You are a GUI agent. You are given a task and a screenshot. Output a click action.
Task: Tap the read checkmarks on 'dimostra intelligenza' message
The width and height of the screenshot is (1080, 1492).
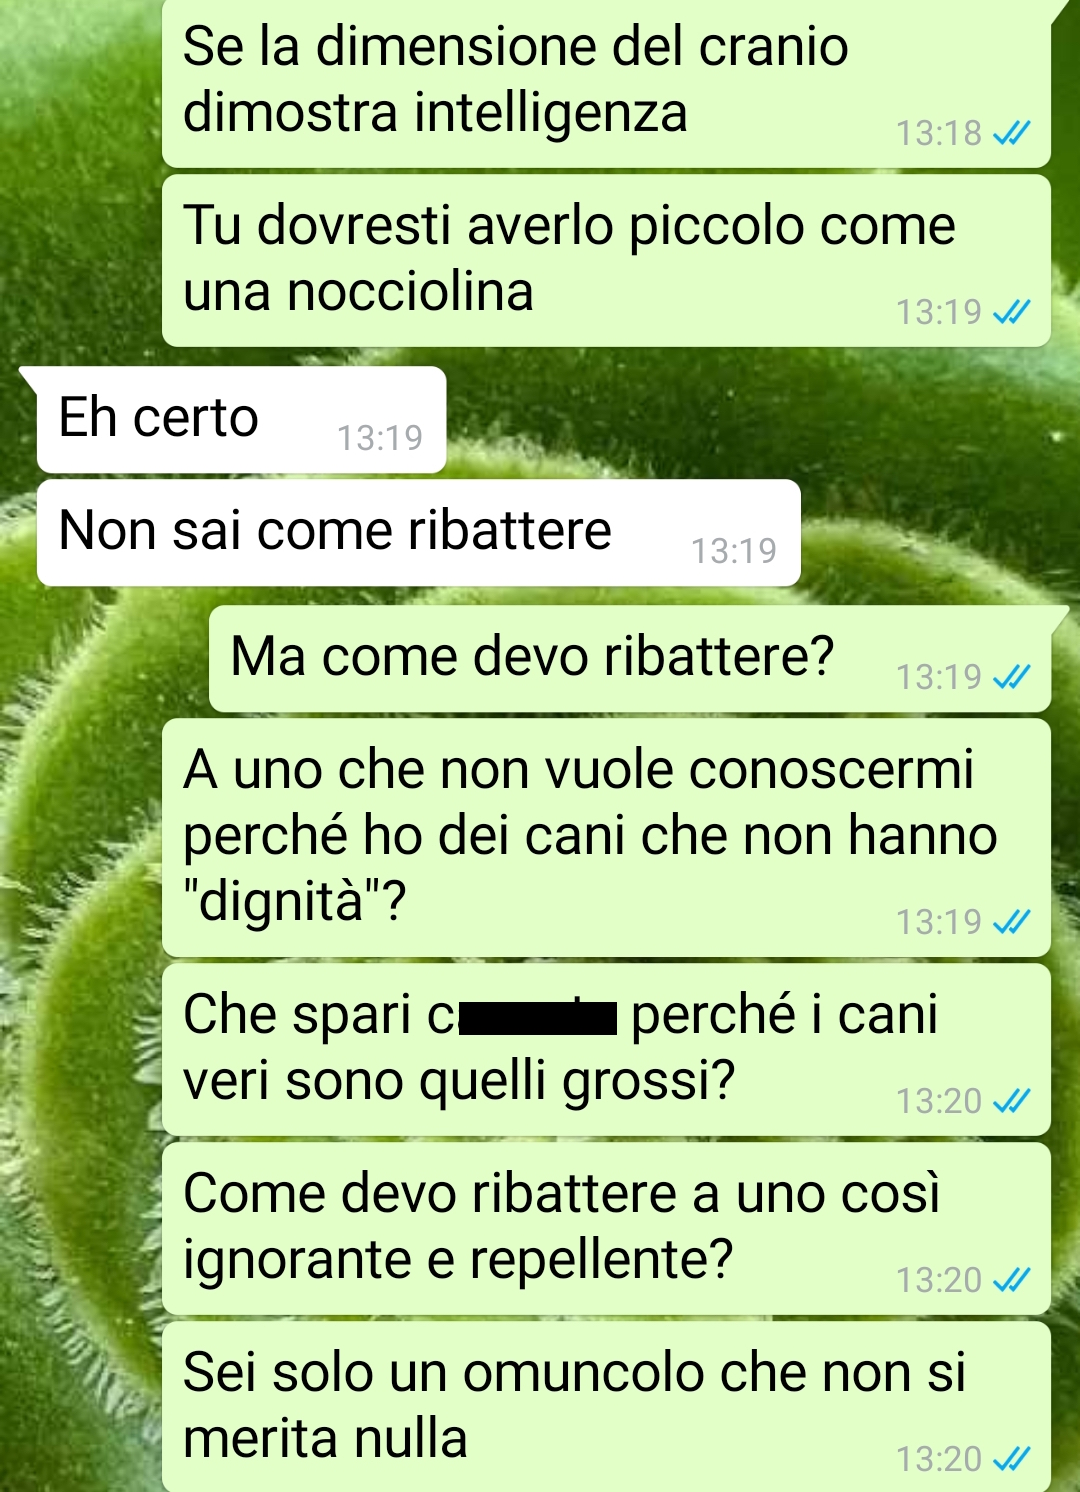click(x=1011, y=133)
